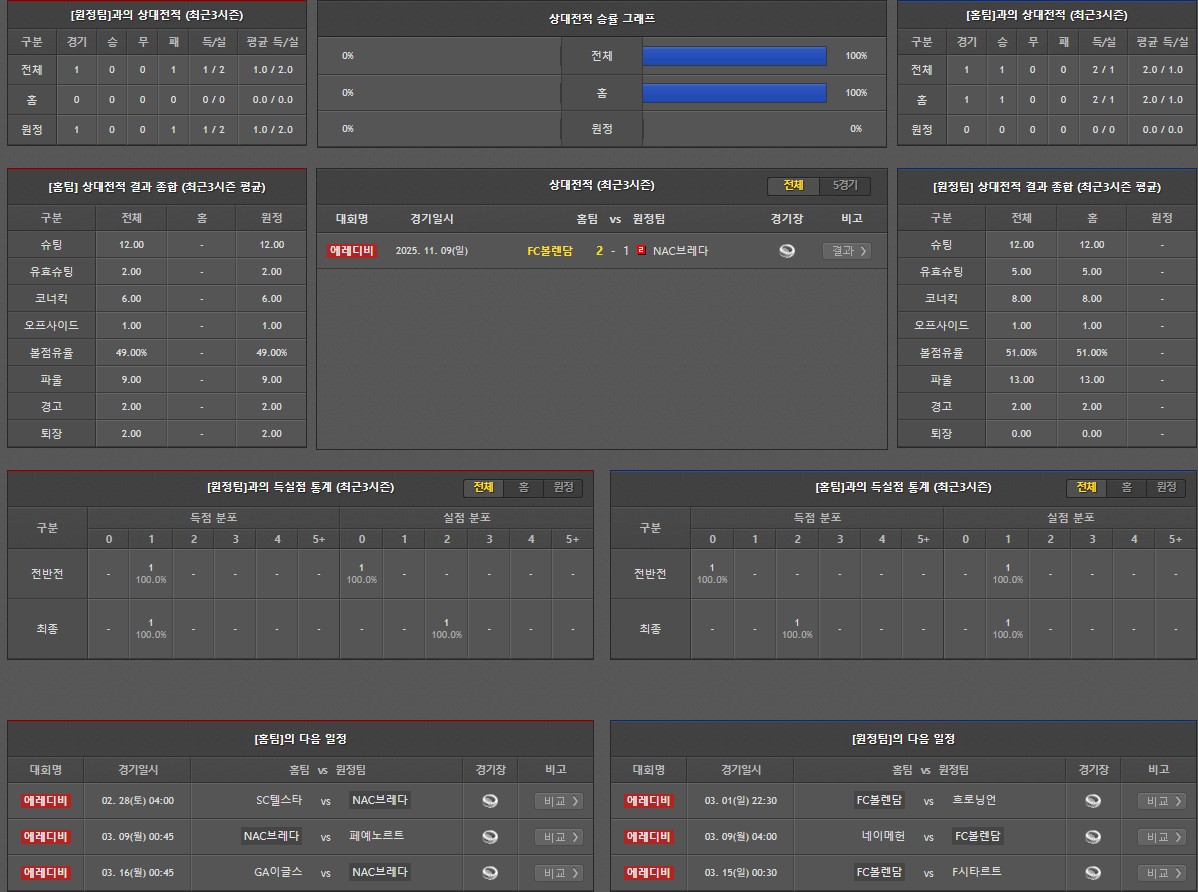Click the blue 전체 100% win-rate bar
This screenshot has height=892, width=1198.
[734, 56]
